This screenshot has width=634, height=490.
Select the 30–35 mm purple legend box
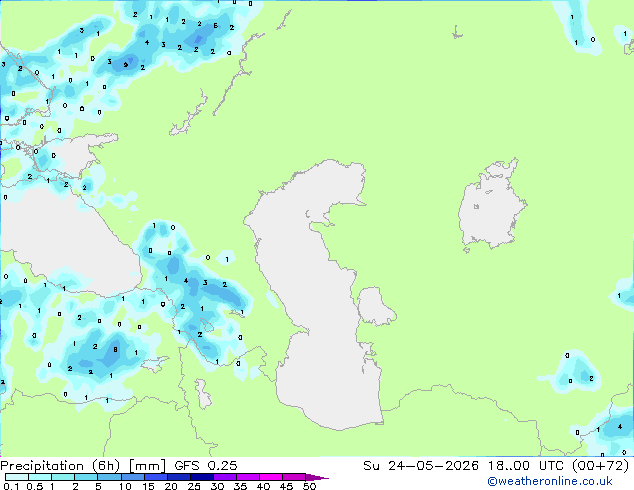224,477
